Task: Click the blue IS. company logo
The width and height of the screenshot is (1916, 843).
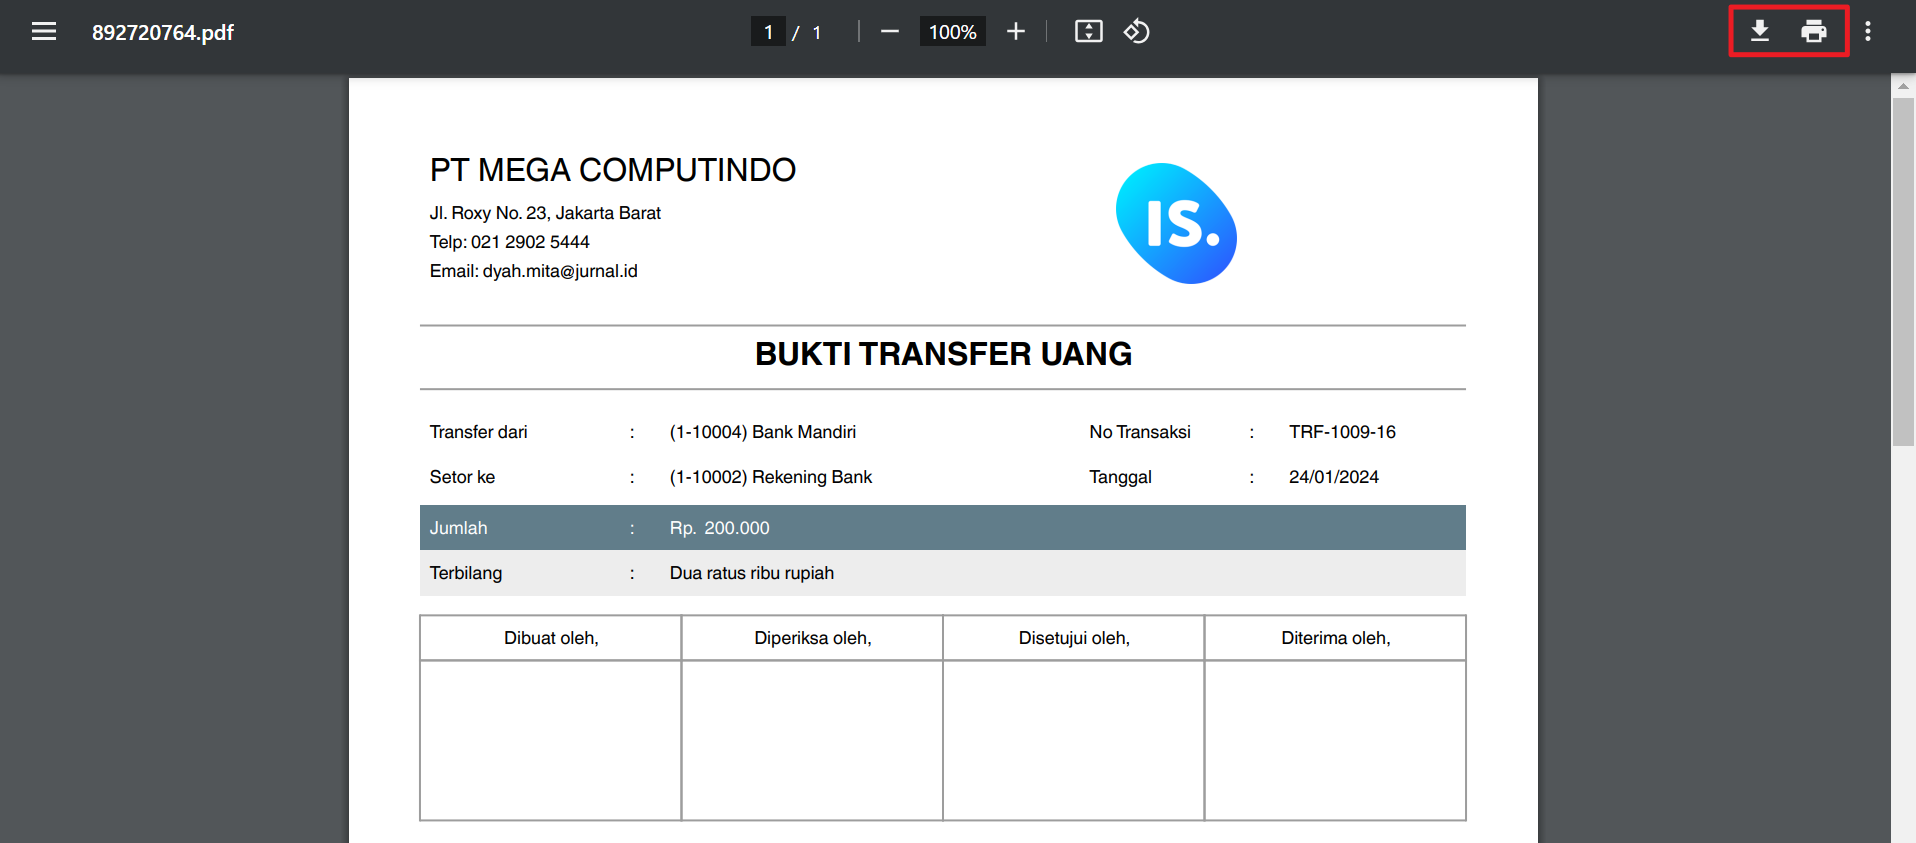Action: [x=1177, y=224]
